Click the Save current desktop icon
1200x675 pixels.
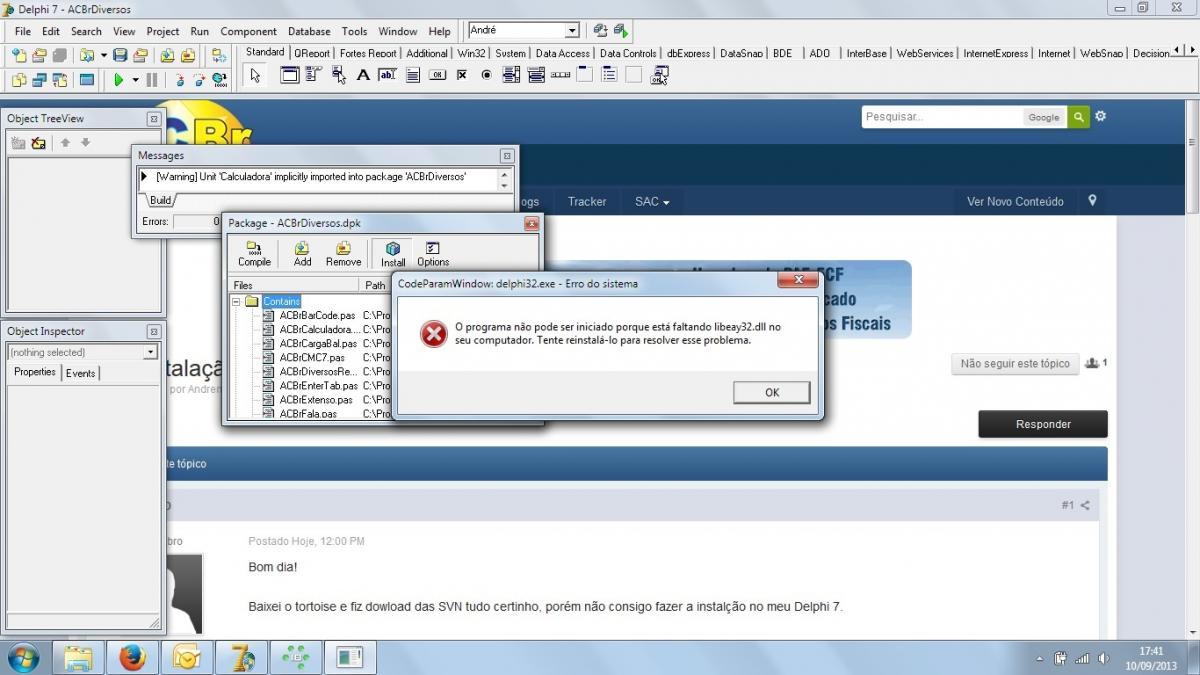(600, 31)
